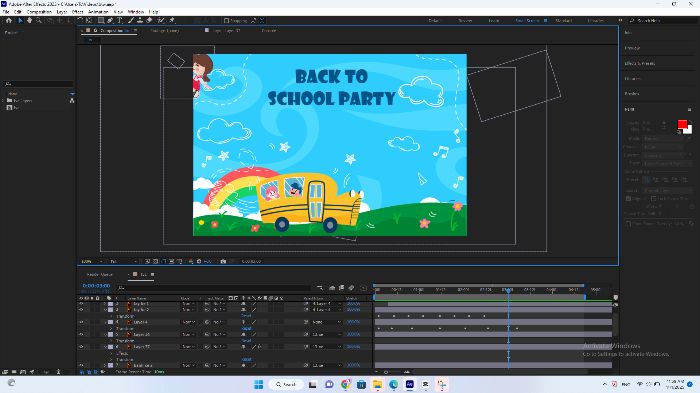The width and height of the screenshot is (700, 393).
Task: Toggle Lock Source Time checkbox
Action: click(653, 198)
